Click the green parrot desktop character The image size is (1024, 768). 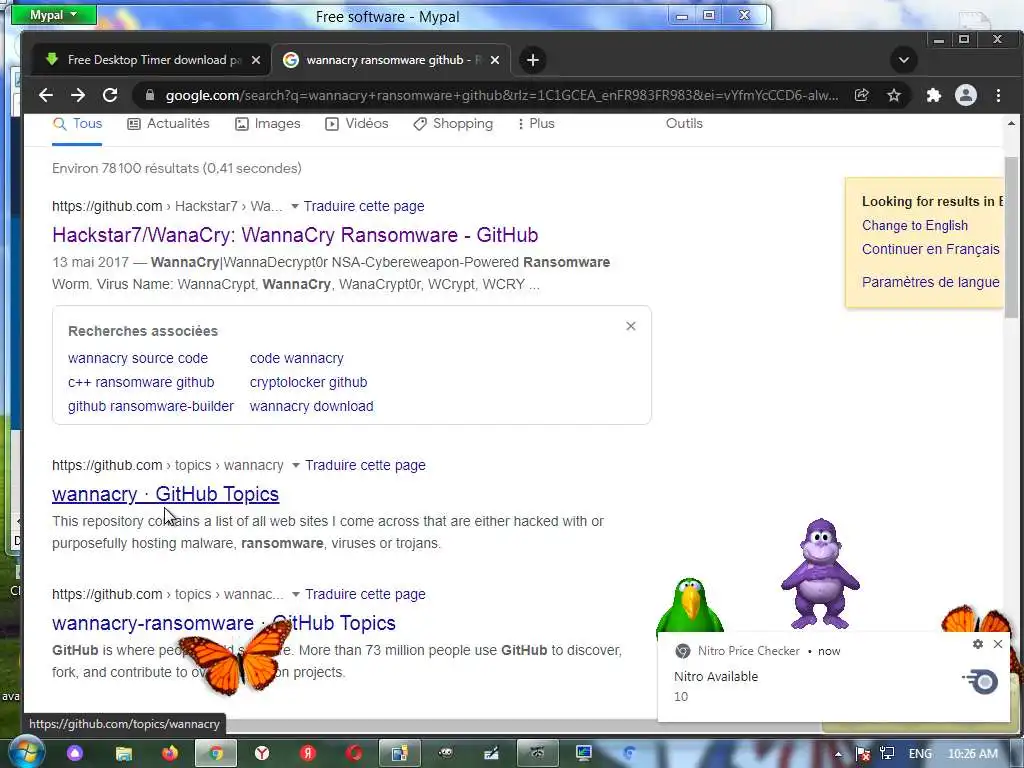(690, 605)
